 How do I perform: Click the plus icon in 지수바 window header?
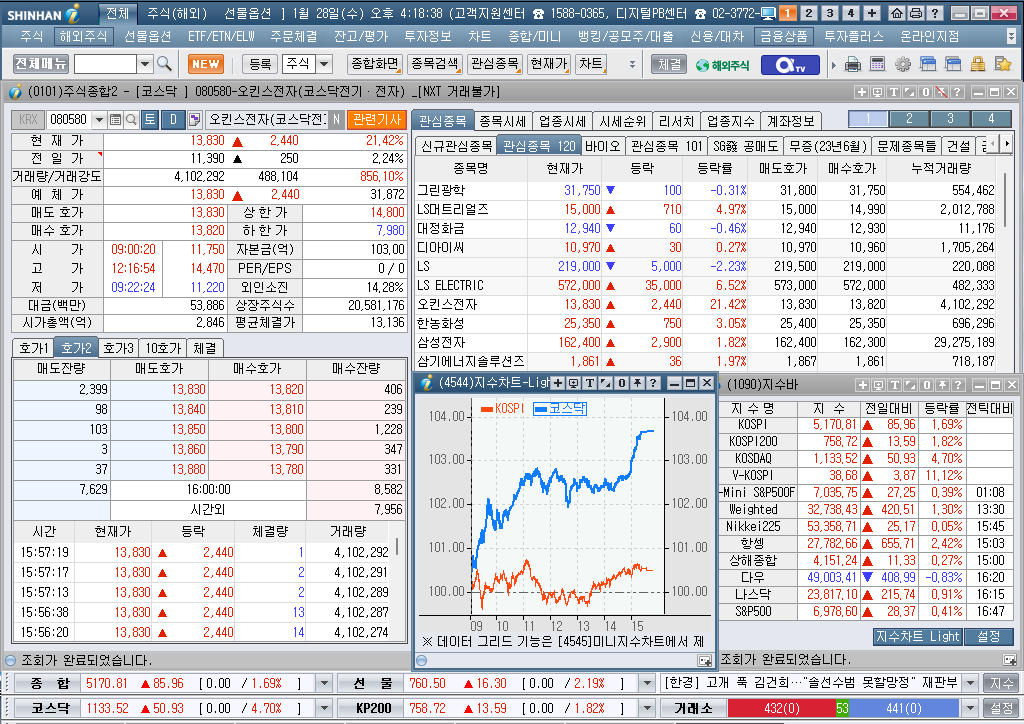click(862, 385)
